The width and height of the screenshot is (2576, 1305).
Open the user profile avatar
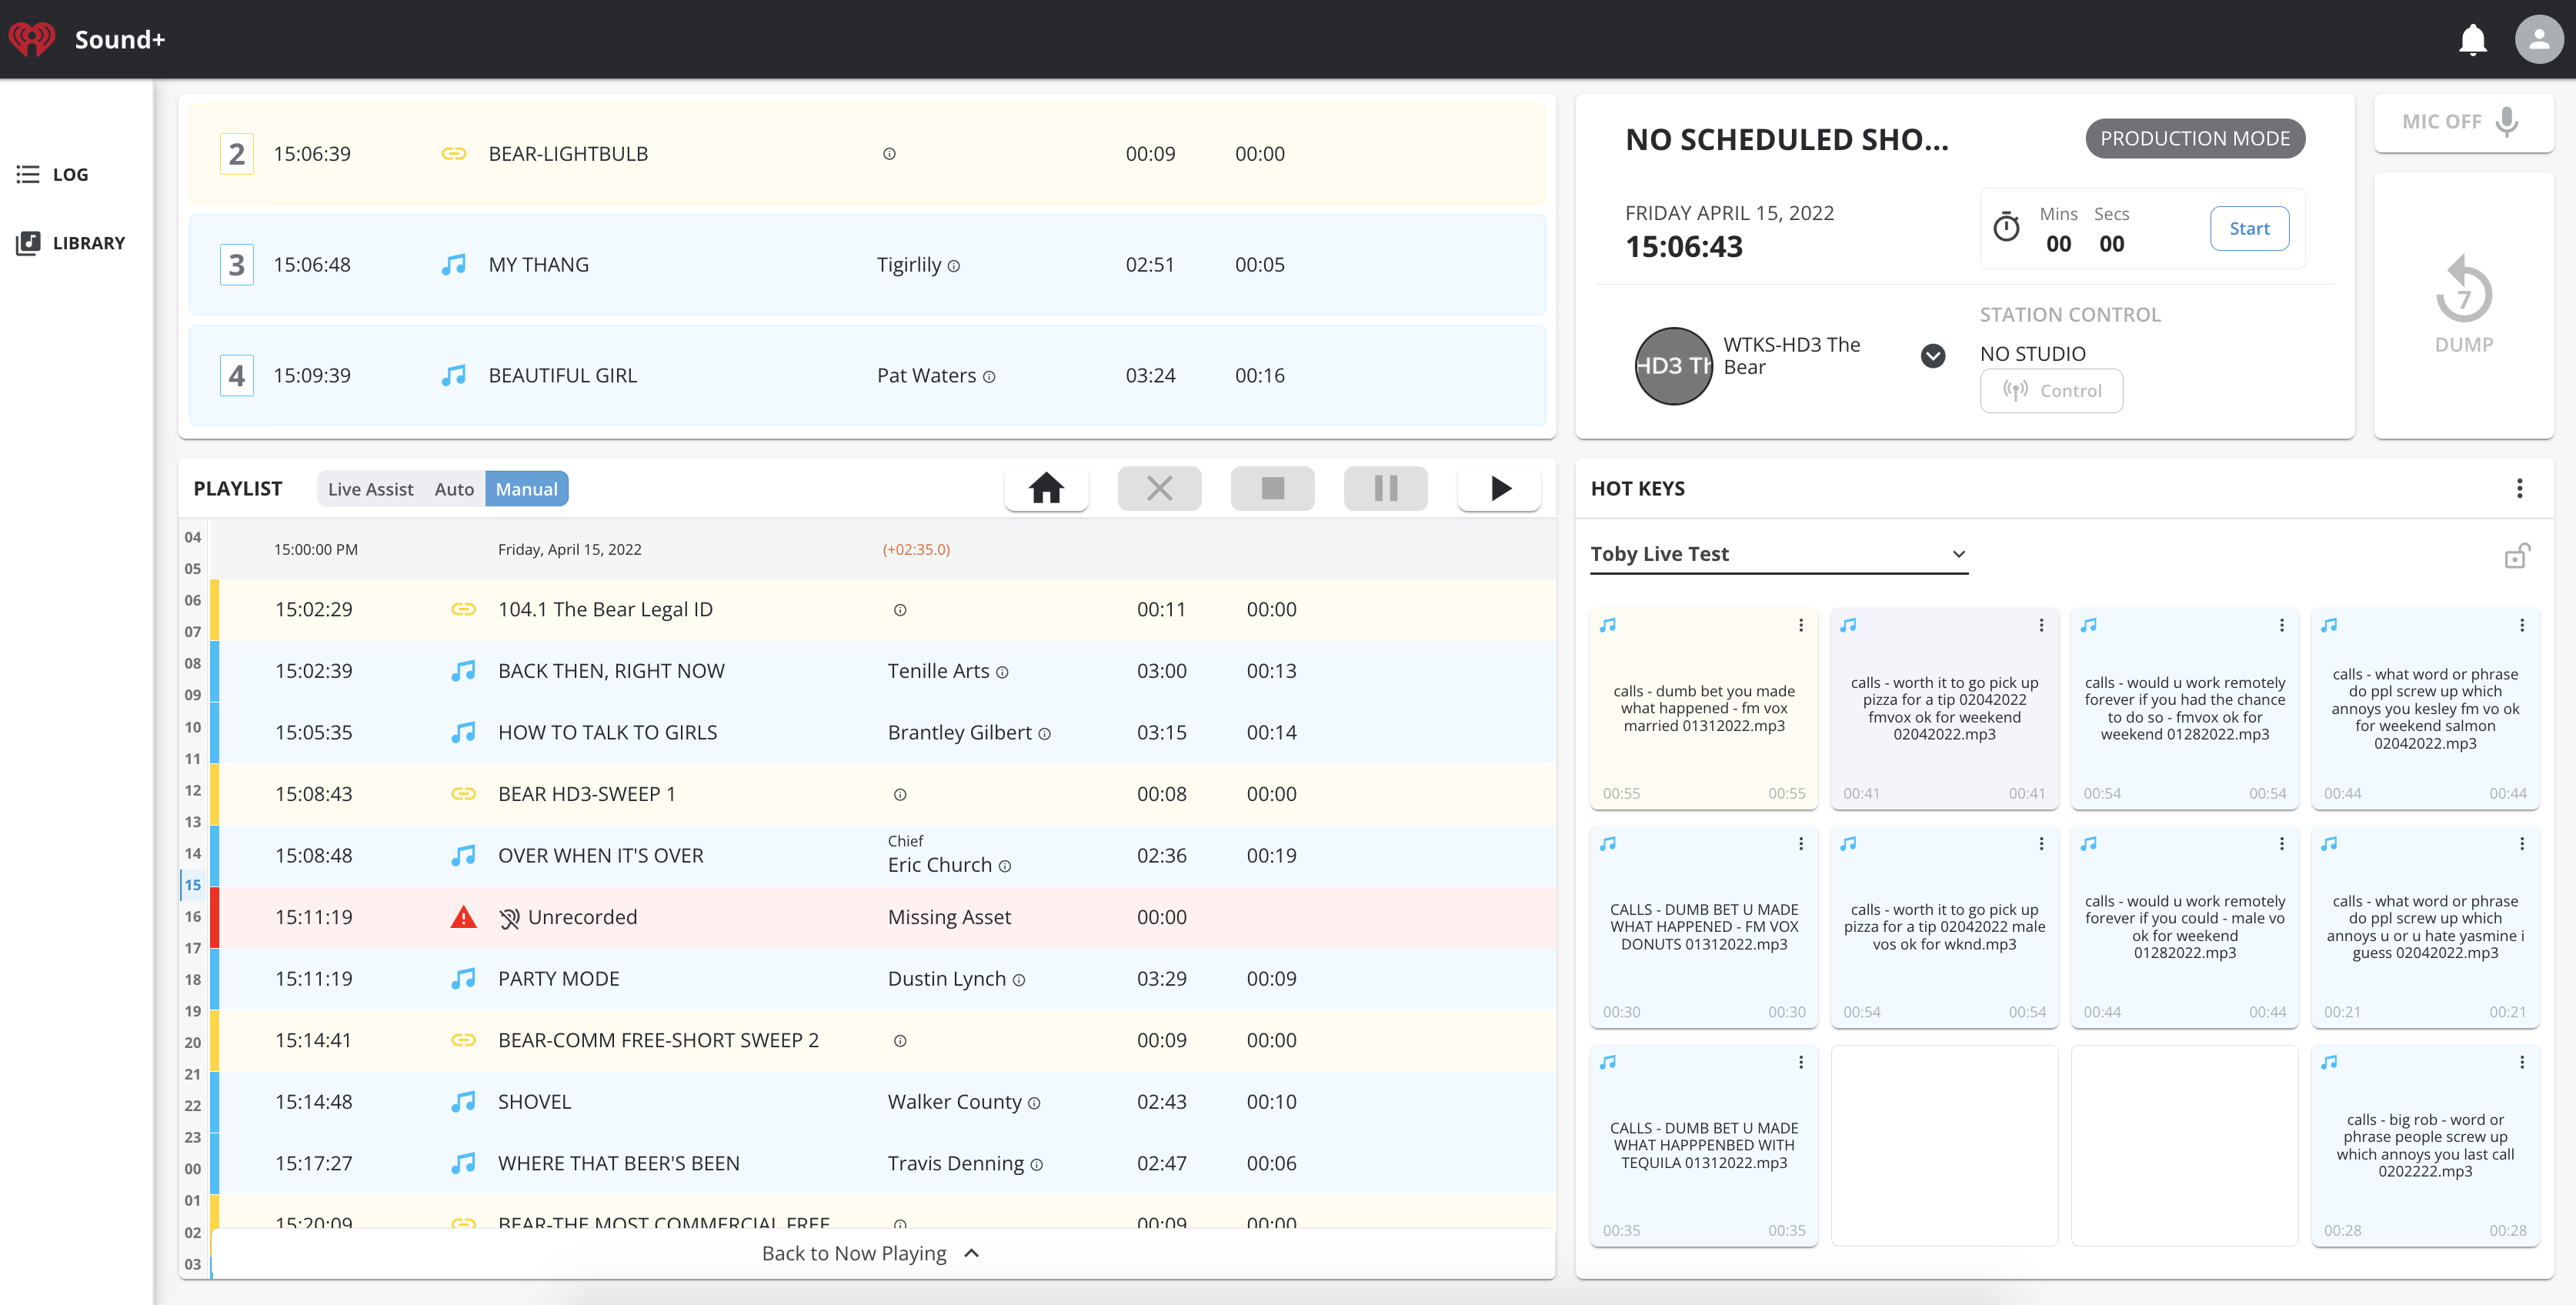point(2538,40)
